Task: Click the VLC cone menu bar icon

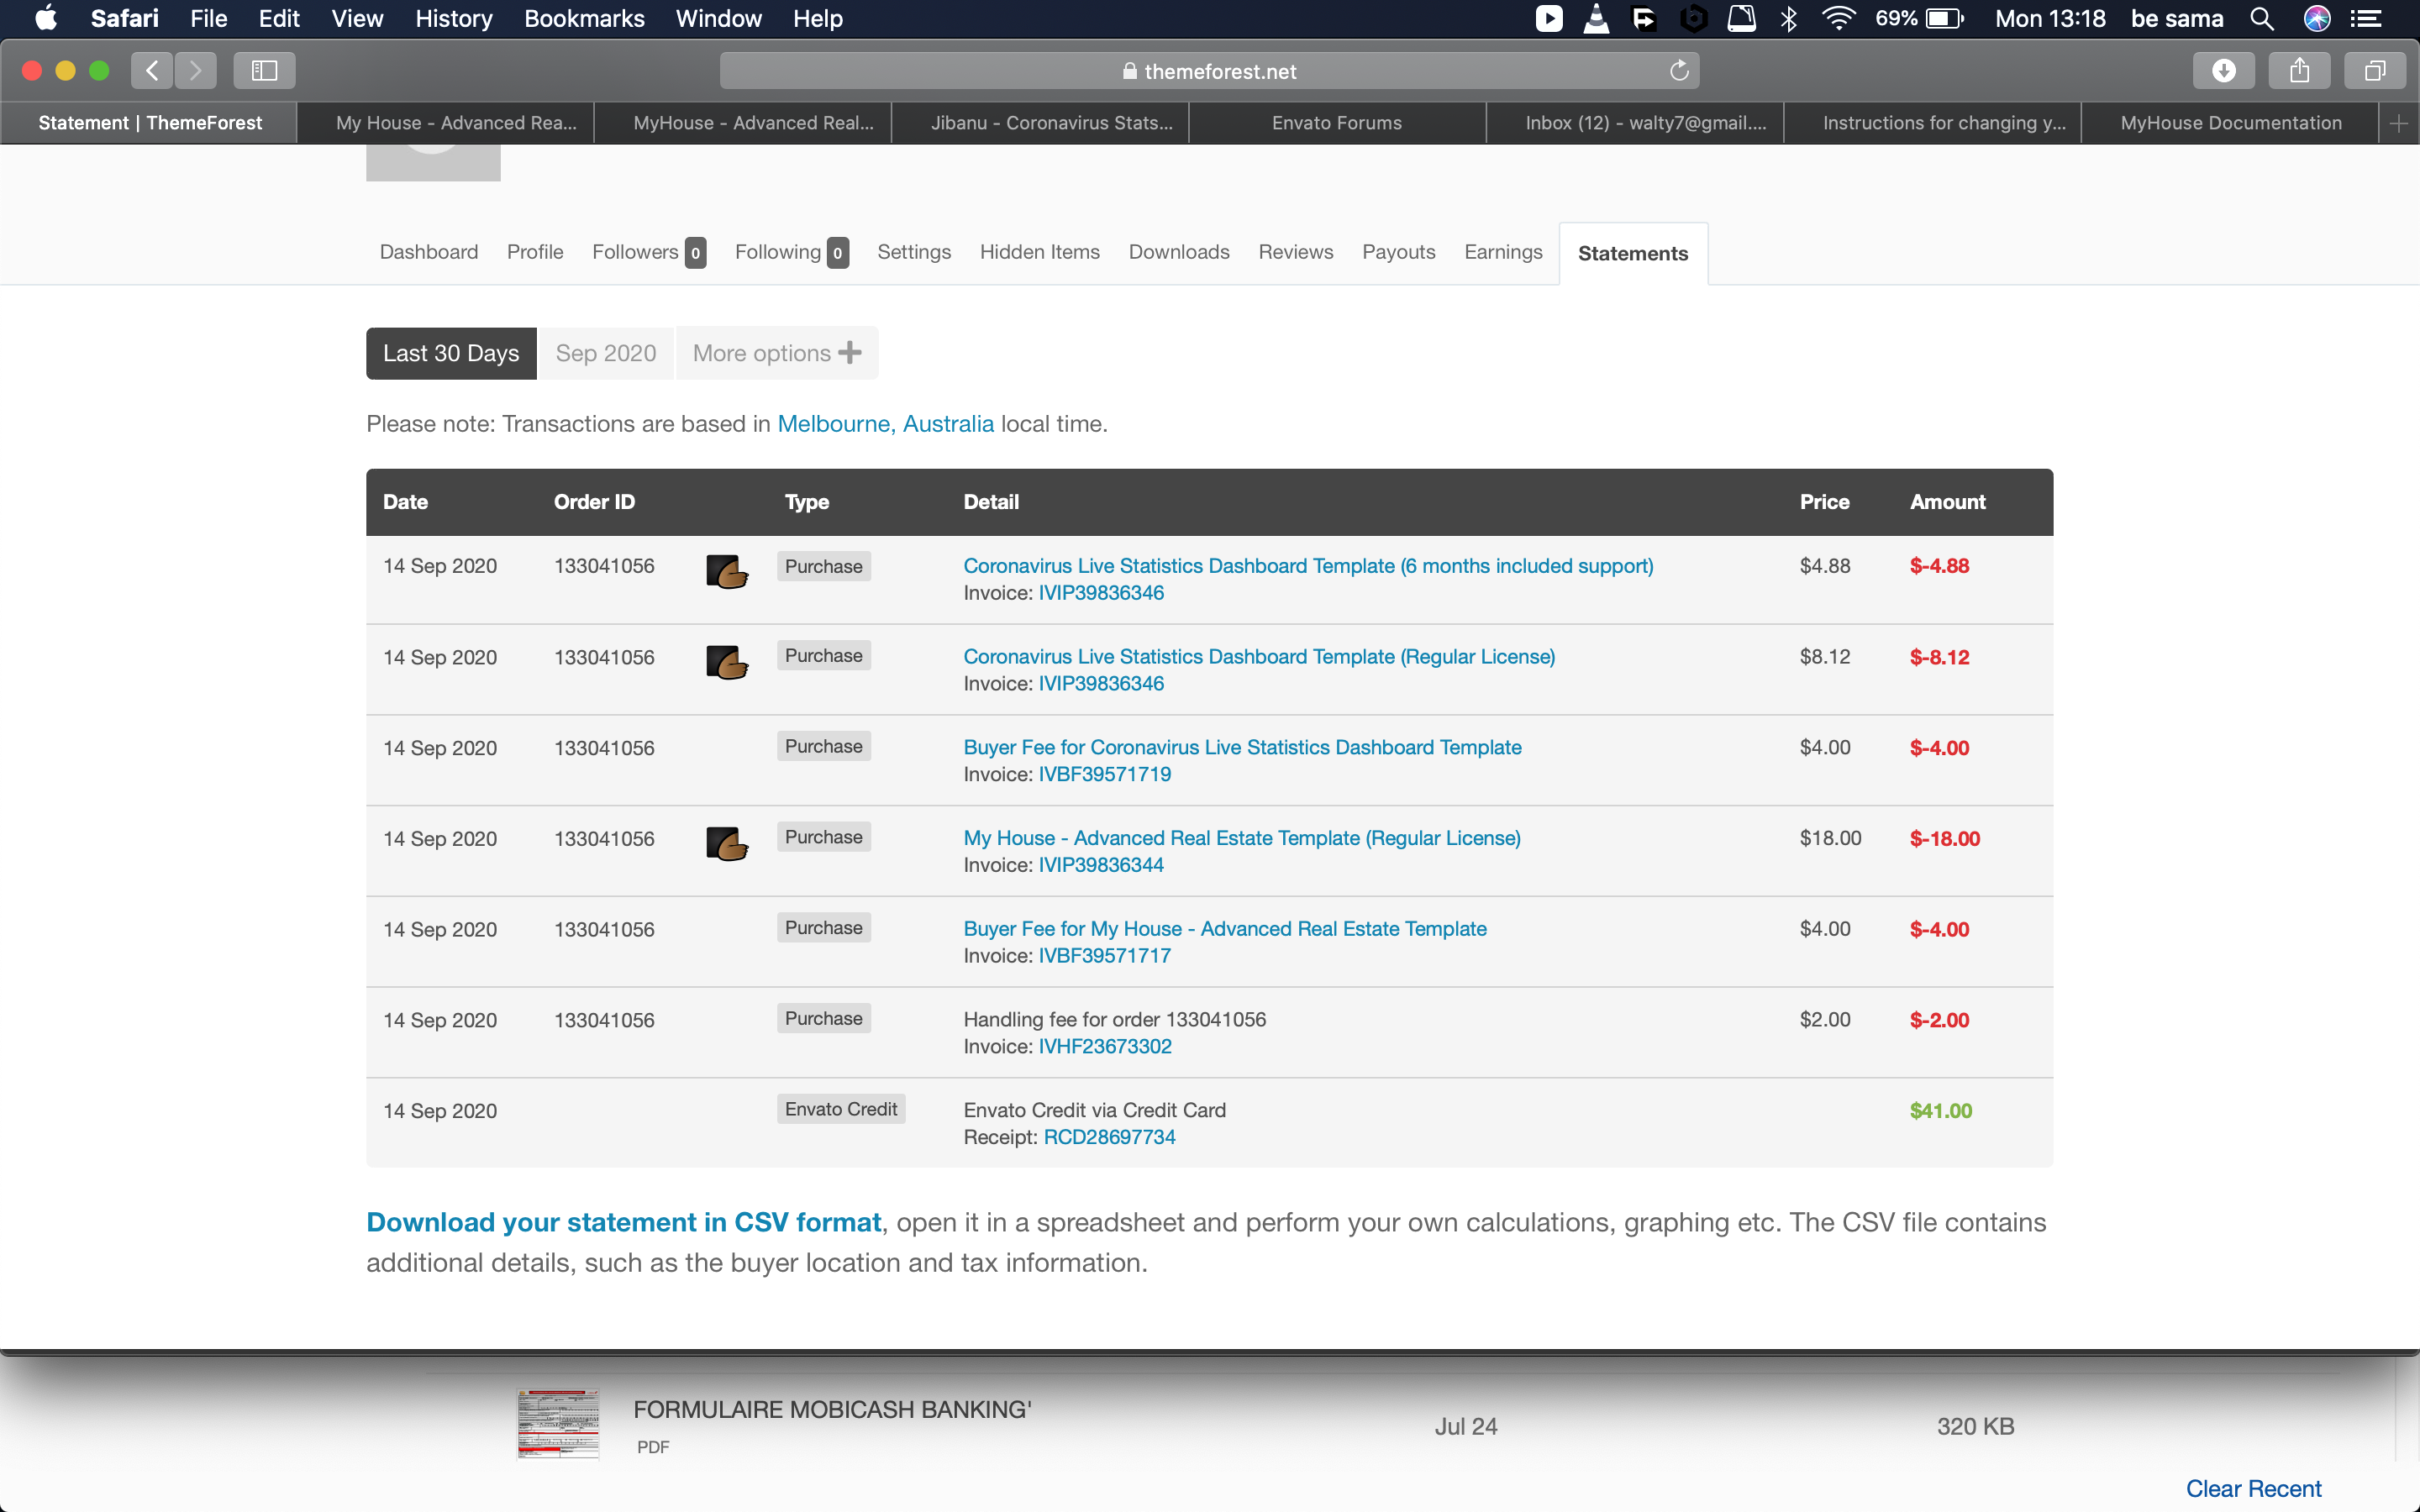Action: pos(1597,18)
